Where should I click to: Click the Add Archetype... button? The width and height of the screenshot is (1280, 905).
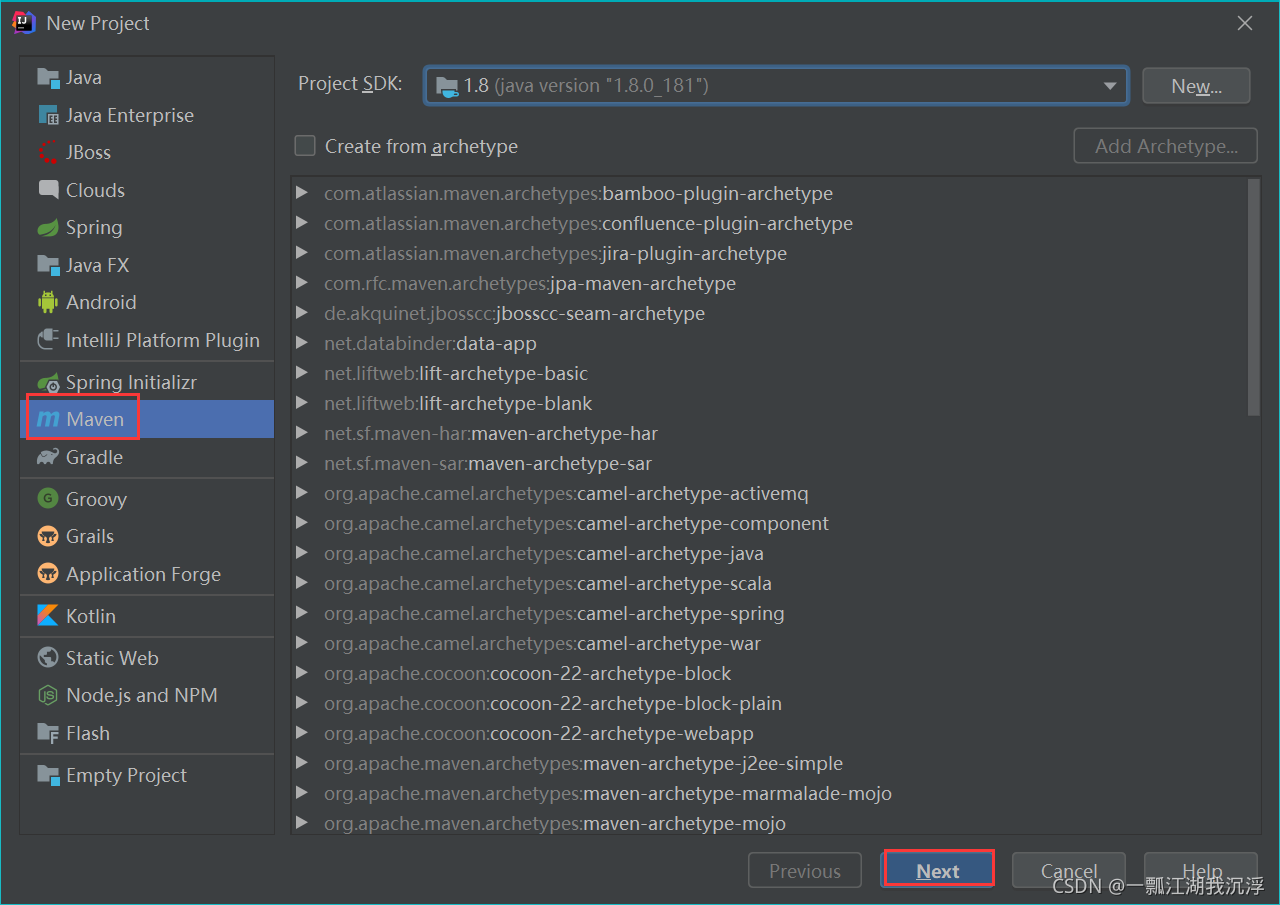coord(1166,146)
